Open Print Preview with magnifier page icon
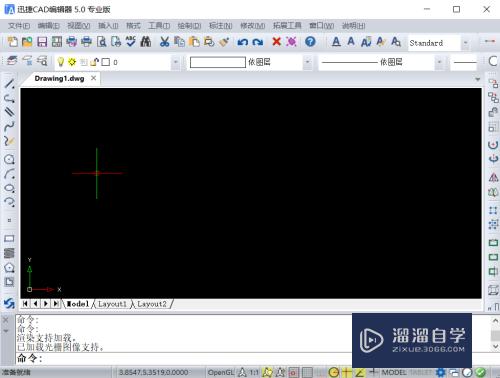 click(x=101, y=42)
